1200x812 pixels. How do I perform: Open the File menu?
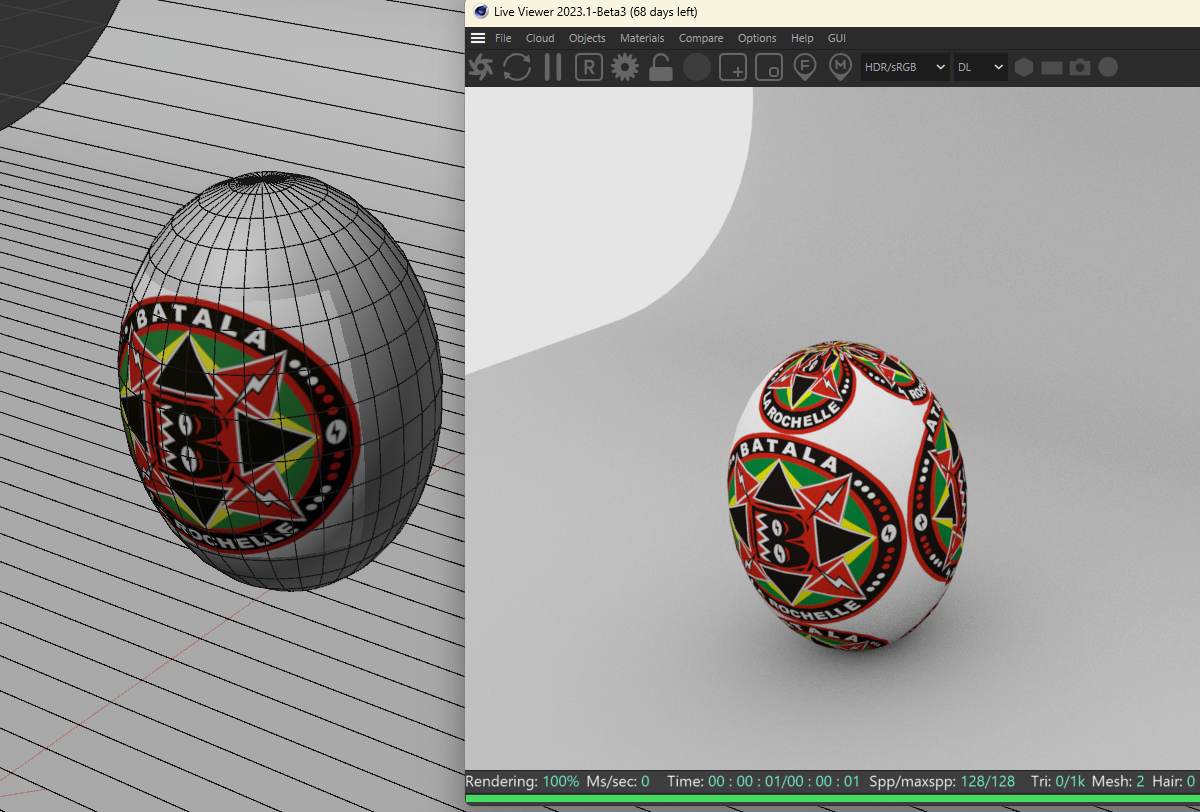click(x=503, y=38)
